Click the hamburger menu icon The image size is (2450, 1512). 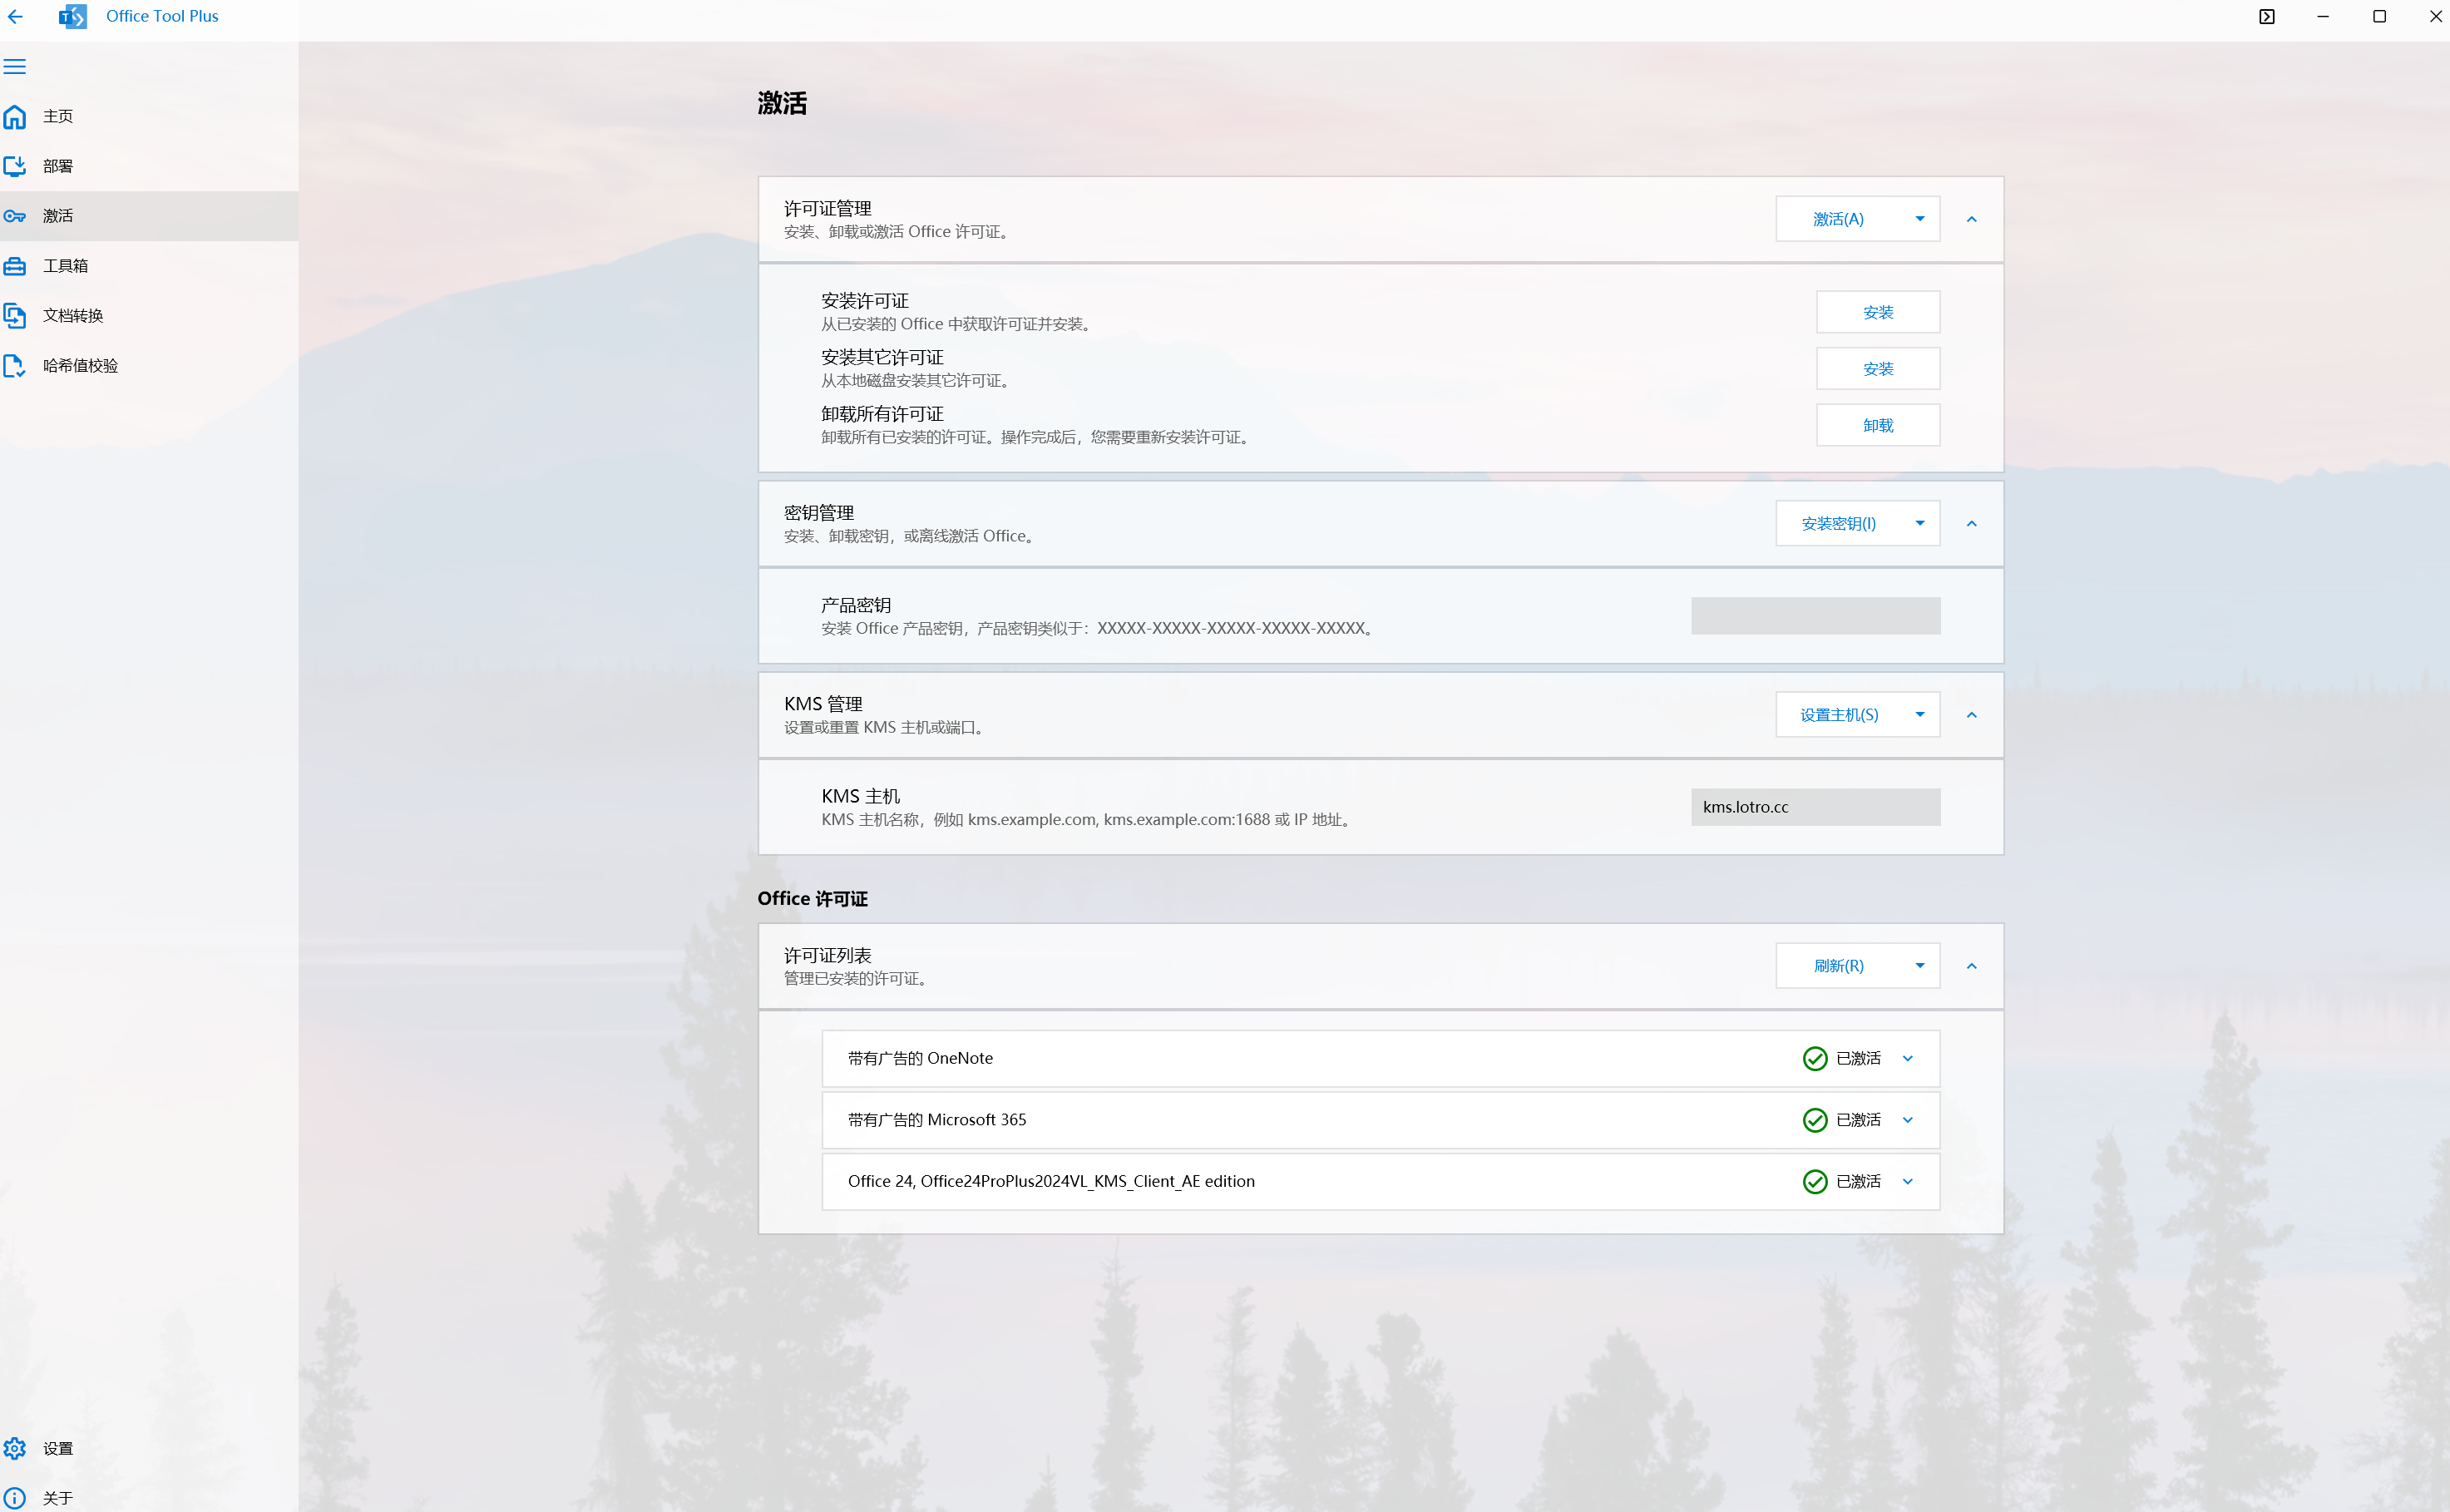(15, 67)
